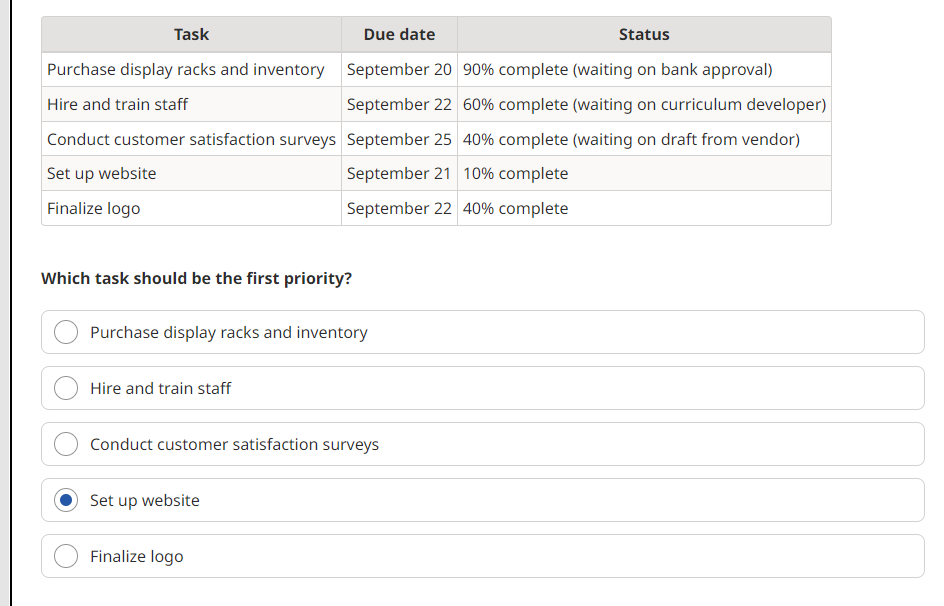Image resolution: width=944 pixels, height=606 pixels.
Task: Choose 'Hire and train staff' as first priority
Action: point(66,388)
